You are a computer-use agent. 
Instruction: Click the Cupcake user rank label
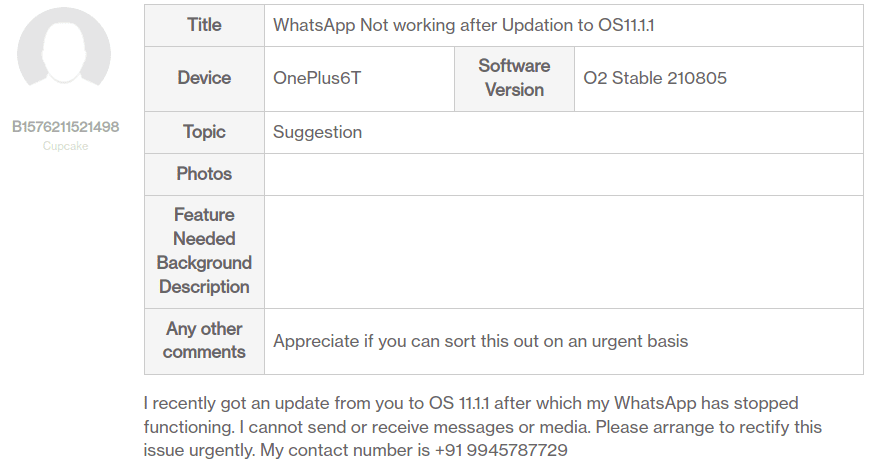[x=66, y=146]
